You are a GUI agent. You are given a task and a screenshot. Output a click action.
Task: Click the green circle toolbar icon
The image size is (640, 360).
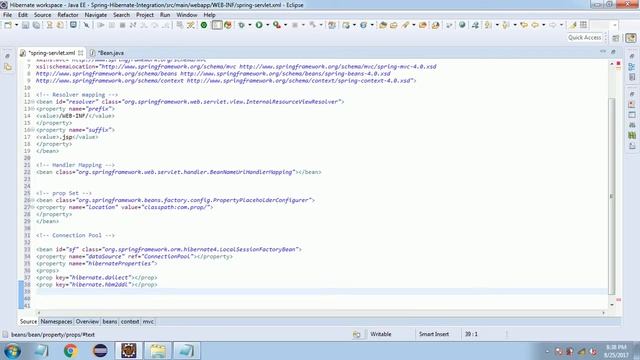click(204, 25)
